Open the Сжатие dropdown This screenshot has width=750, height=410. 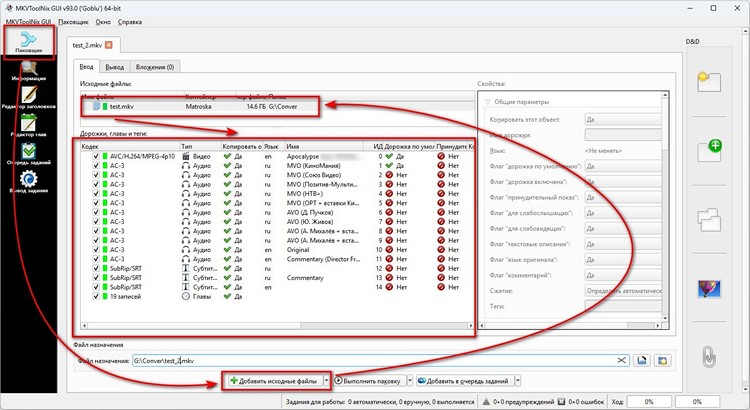pos(623,290)
